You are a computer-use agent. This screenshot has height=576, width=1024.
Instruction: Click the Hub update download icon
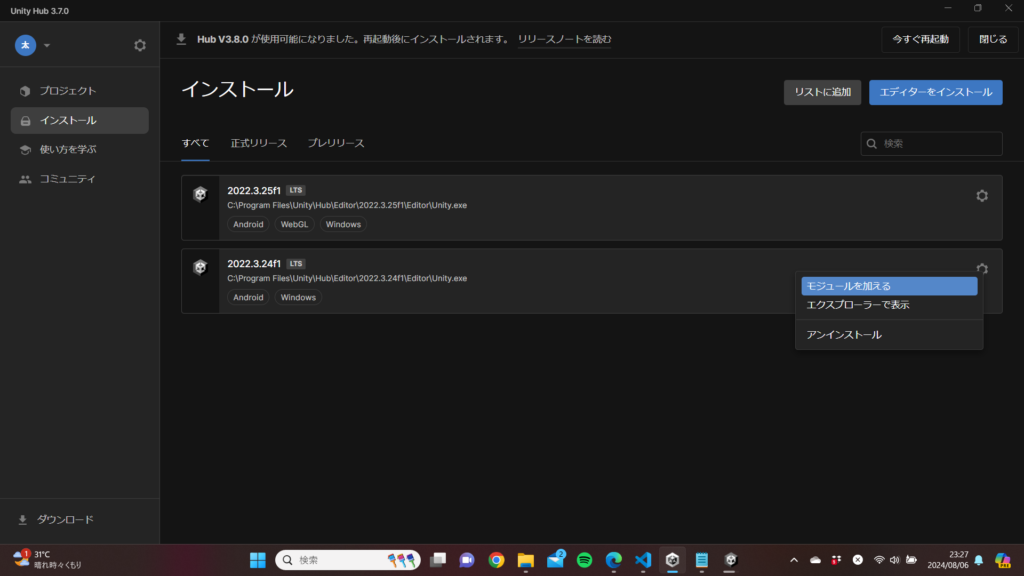pyautogui.click(x=182, y=39)
